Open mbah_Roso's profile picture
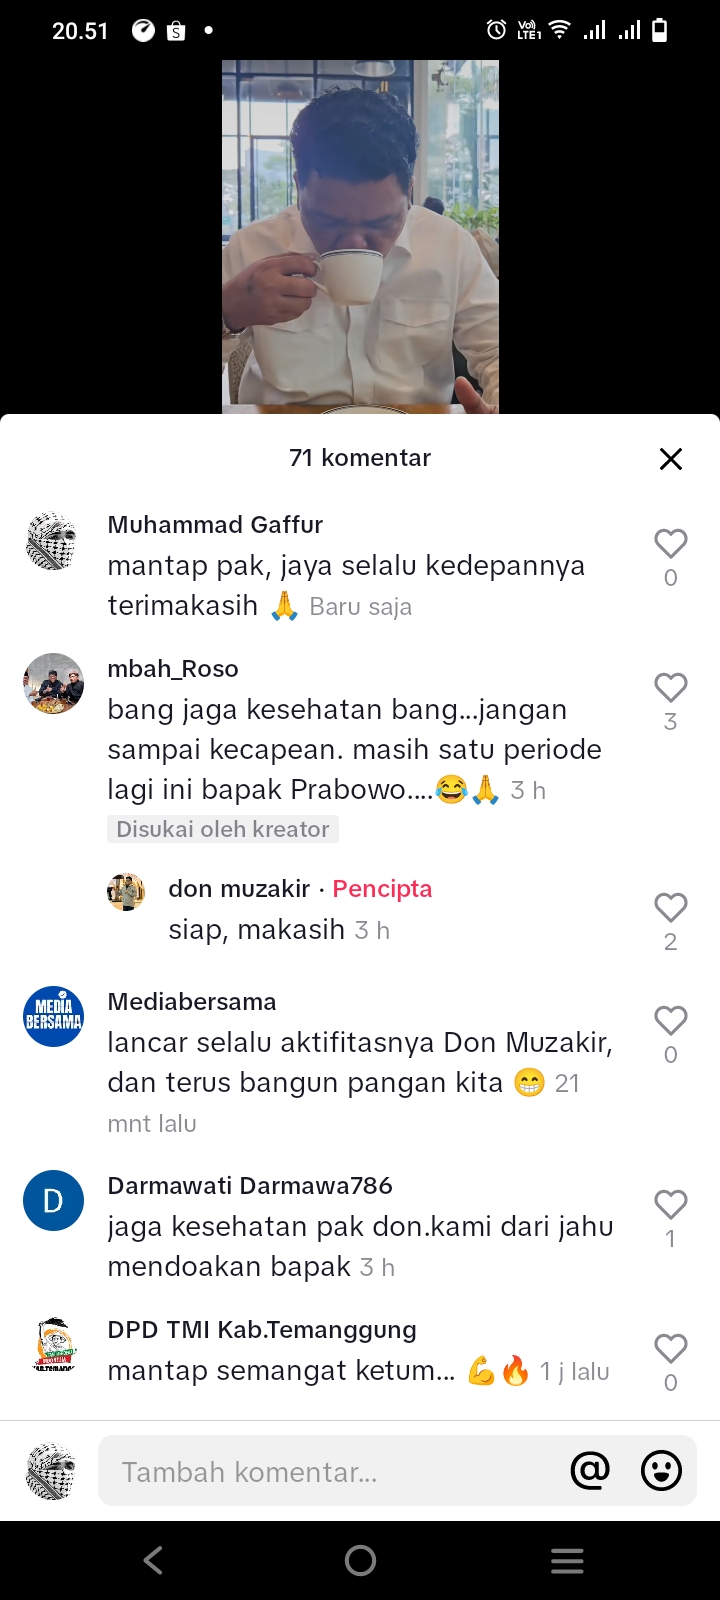The width and height of the screenshot is (720, 1600). [x=53, y=684]
